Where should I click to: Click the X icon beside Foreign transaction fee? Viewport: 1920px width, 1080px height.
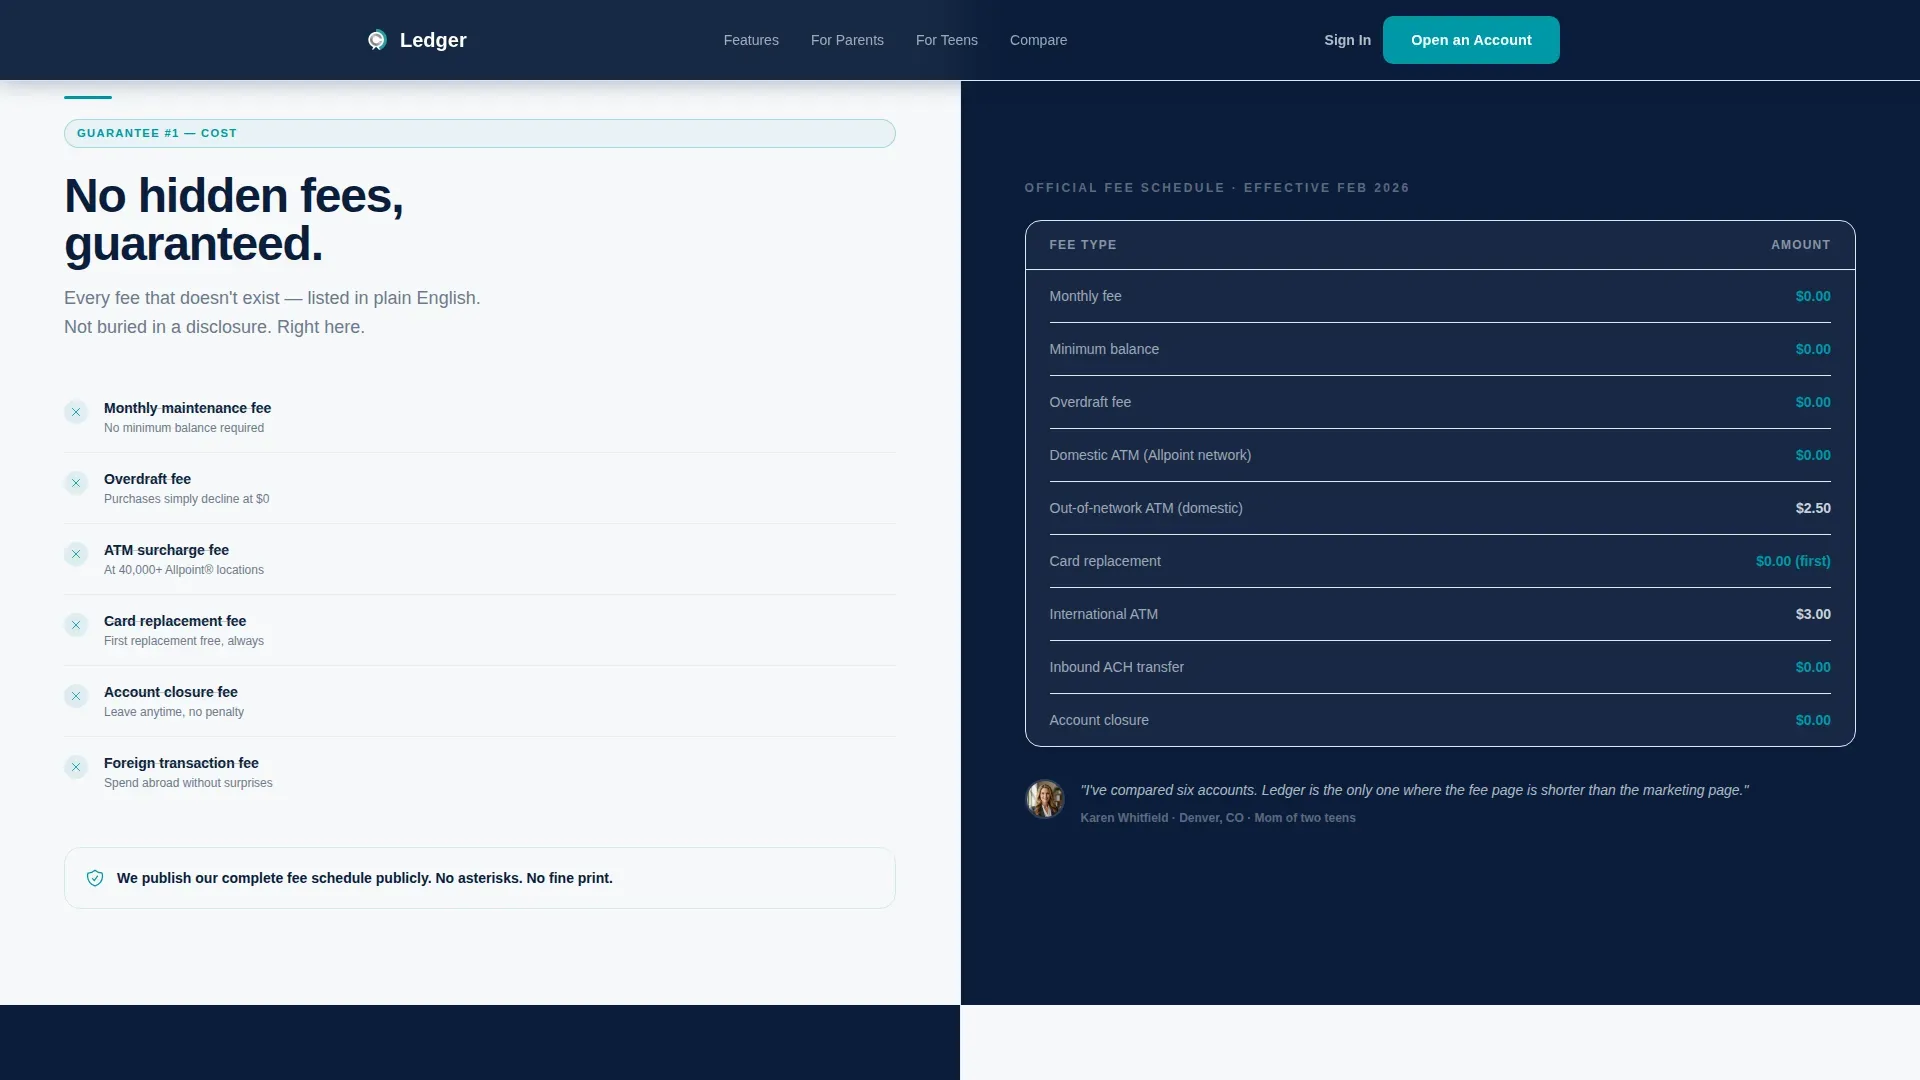point(76,767)
